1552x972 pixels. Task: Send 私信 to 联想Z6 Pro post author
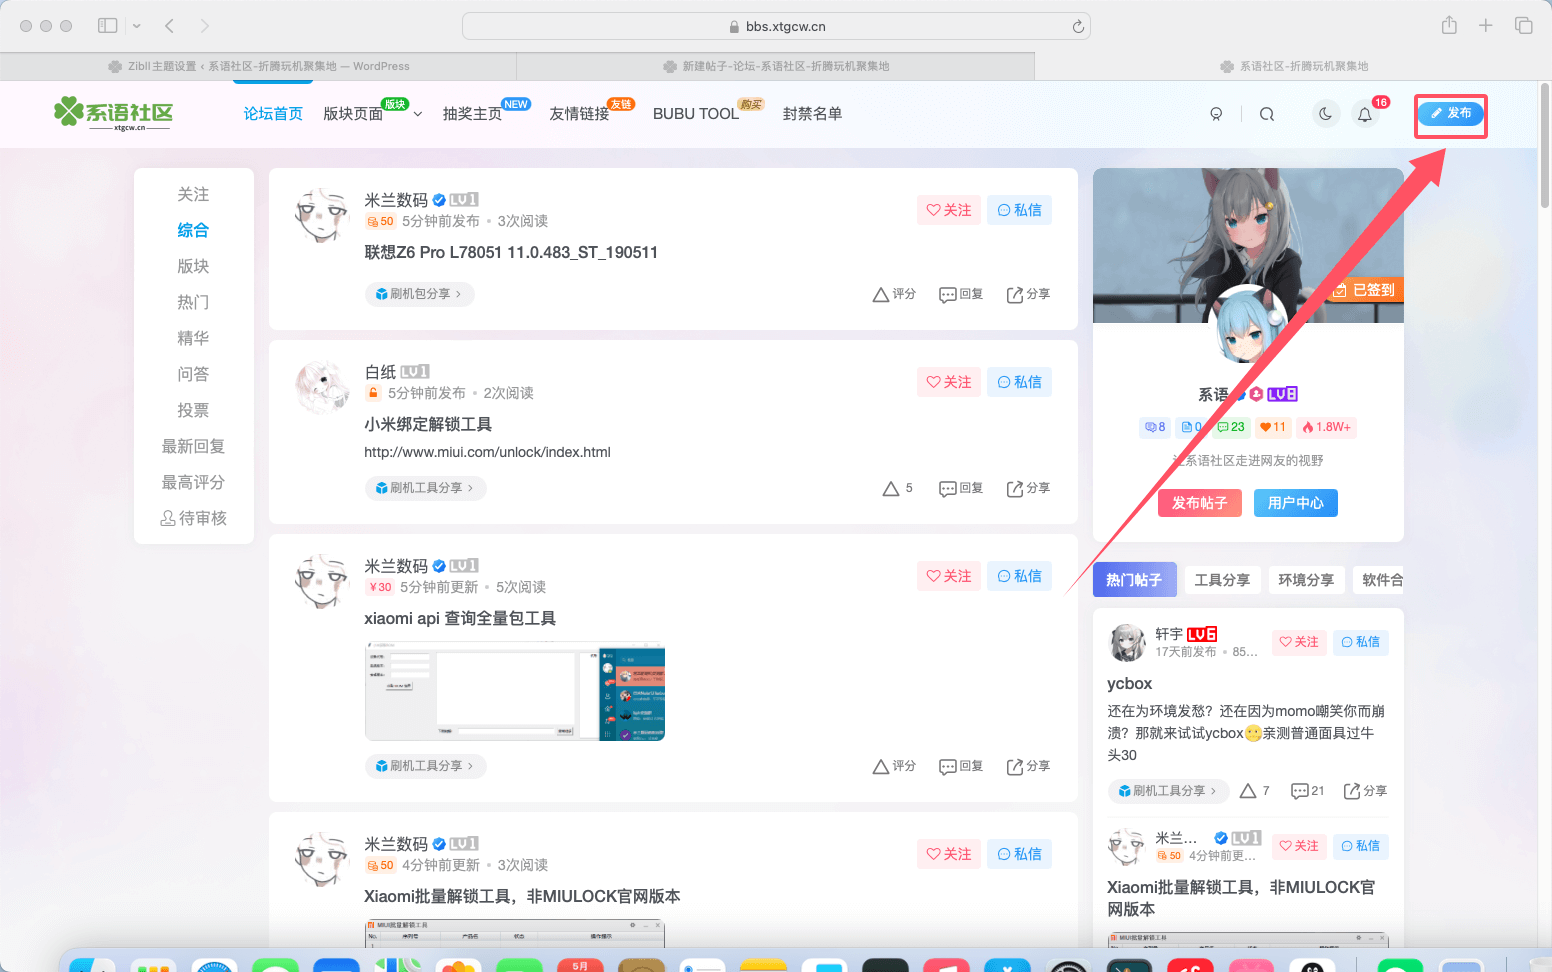click(x=1019, y=210)
